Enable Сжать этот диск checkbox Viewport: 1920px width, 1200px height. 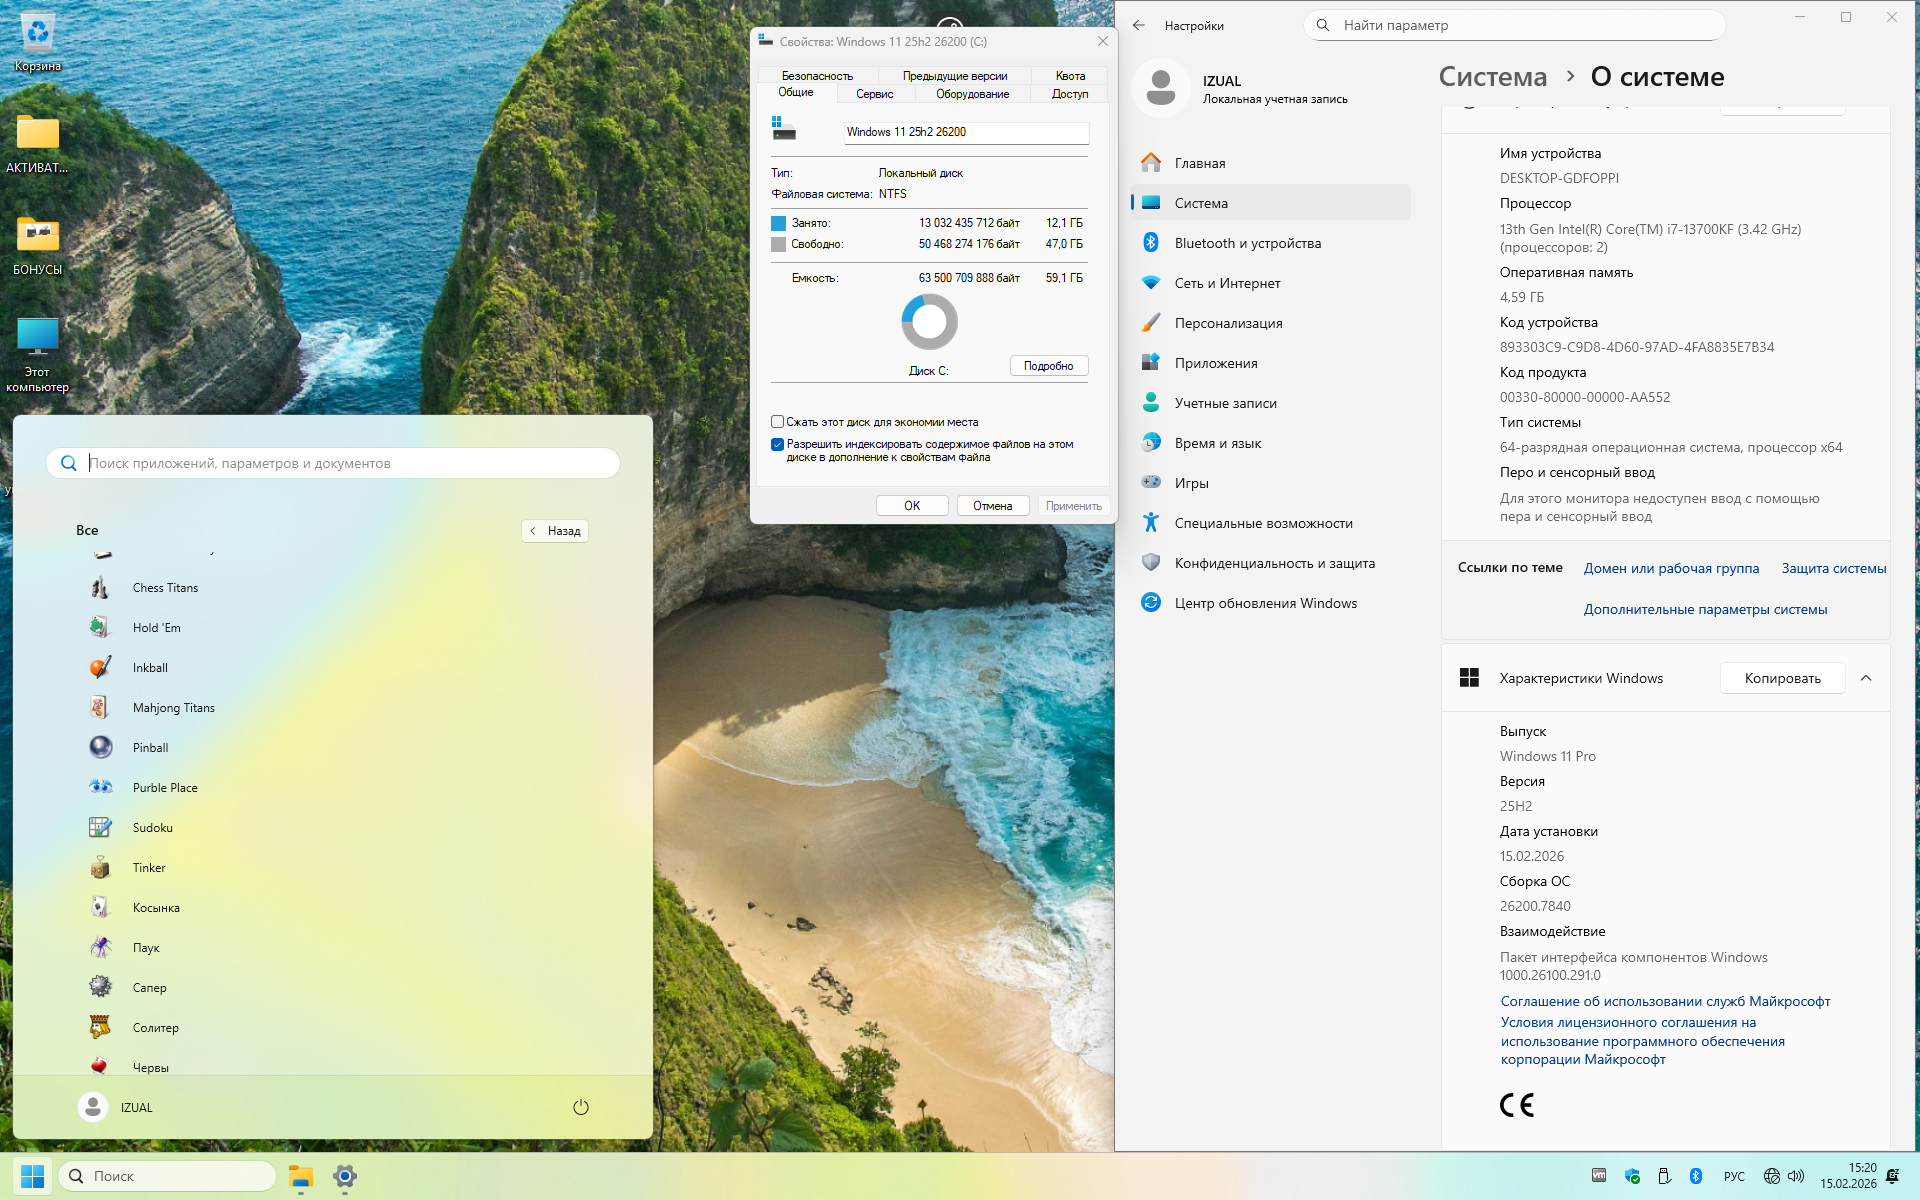[x=777, y=422]
